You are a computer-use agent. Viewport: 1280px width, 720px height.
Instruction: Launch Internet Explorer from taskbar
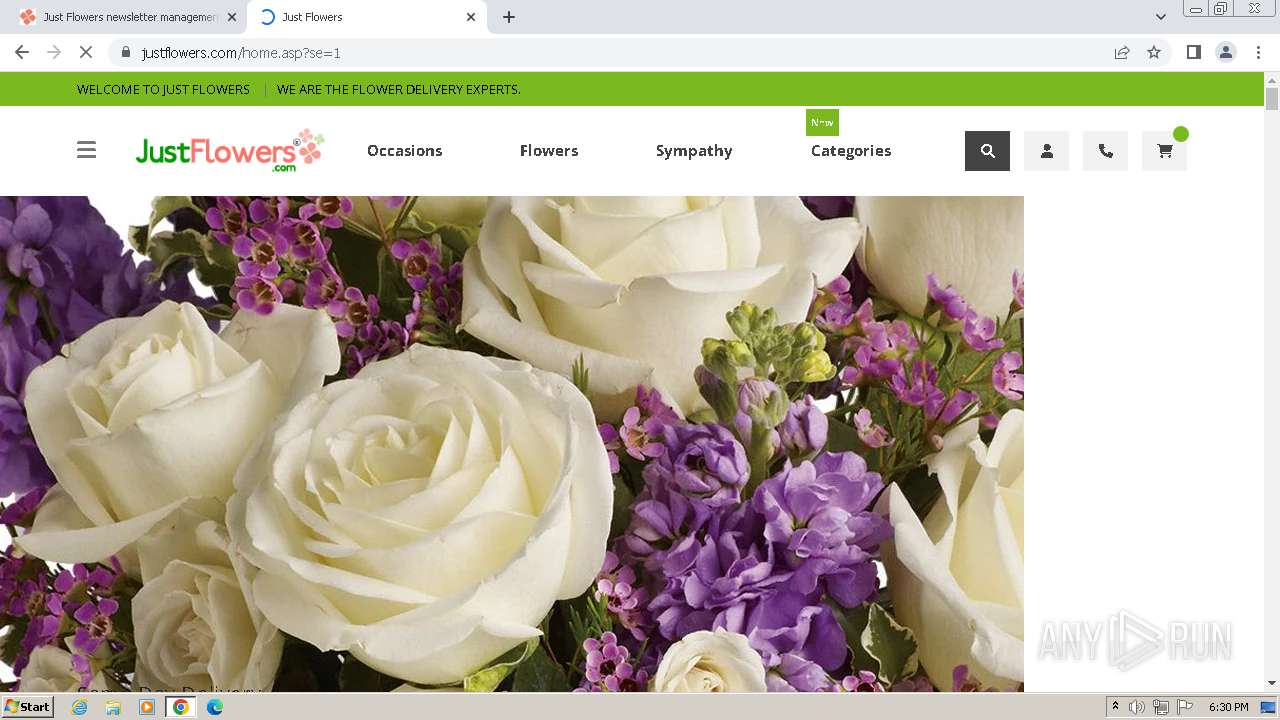(79, 707)
